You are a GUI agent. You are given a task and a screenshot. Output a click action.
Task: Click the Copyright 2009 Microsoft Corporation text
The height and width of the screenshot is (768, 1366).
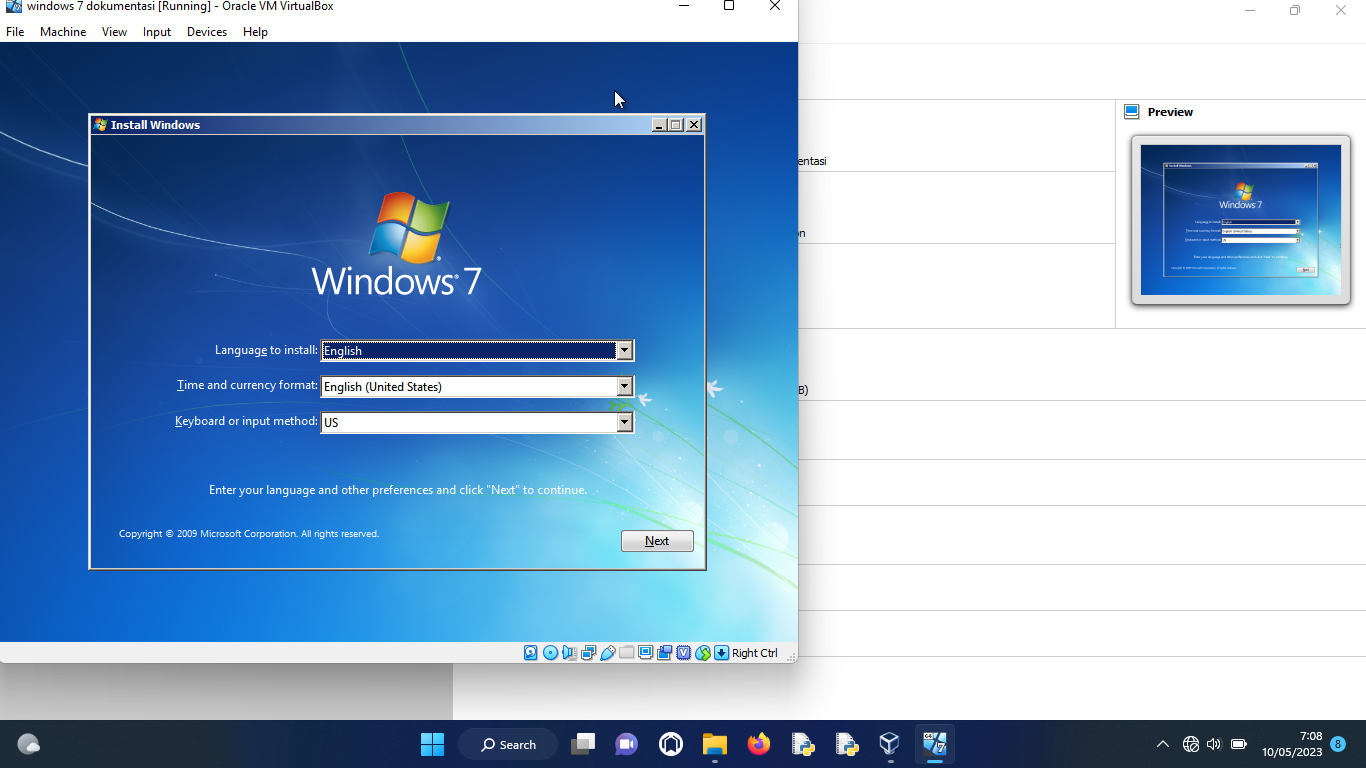pos(249,534)
